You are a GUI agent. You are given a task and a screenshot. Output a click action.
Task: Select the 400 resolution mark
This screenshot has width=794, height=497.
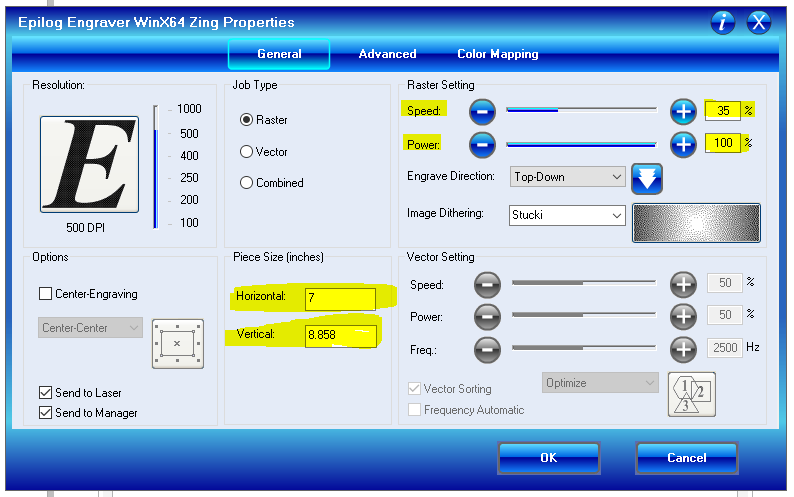(x=189, y=156)
